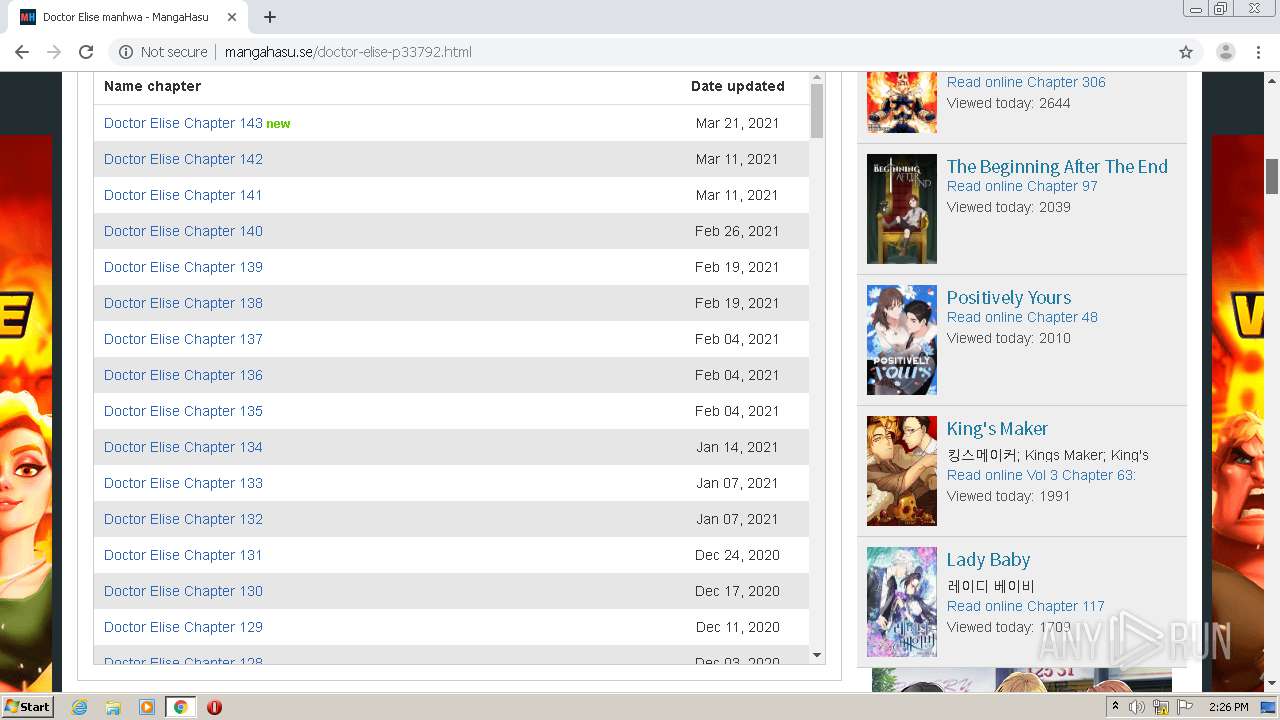Click the Date updated column header
Image resolution: width=1280 pixels, height=720 pixels.
click(738, 86)
